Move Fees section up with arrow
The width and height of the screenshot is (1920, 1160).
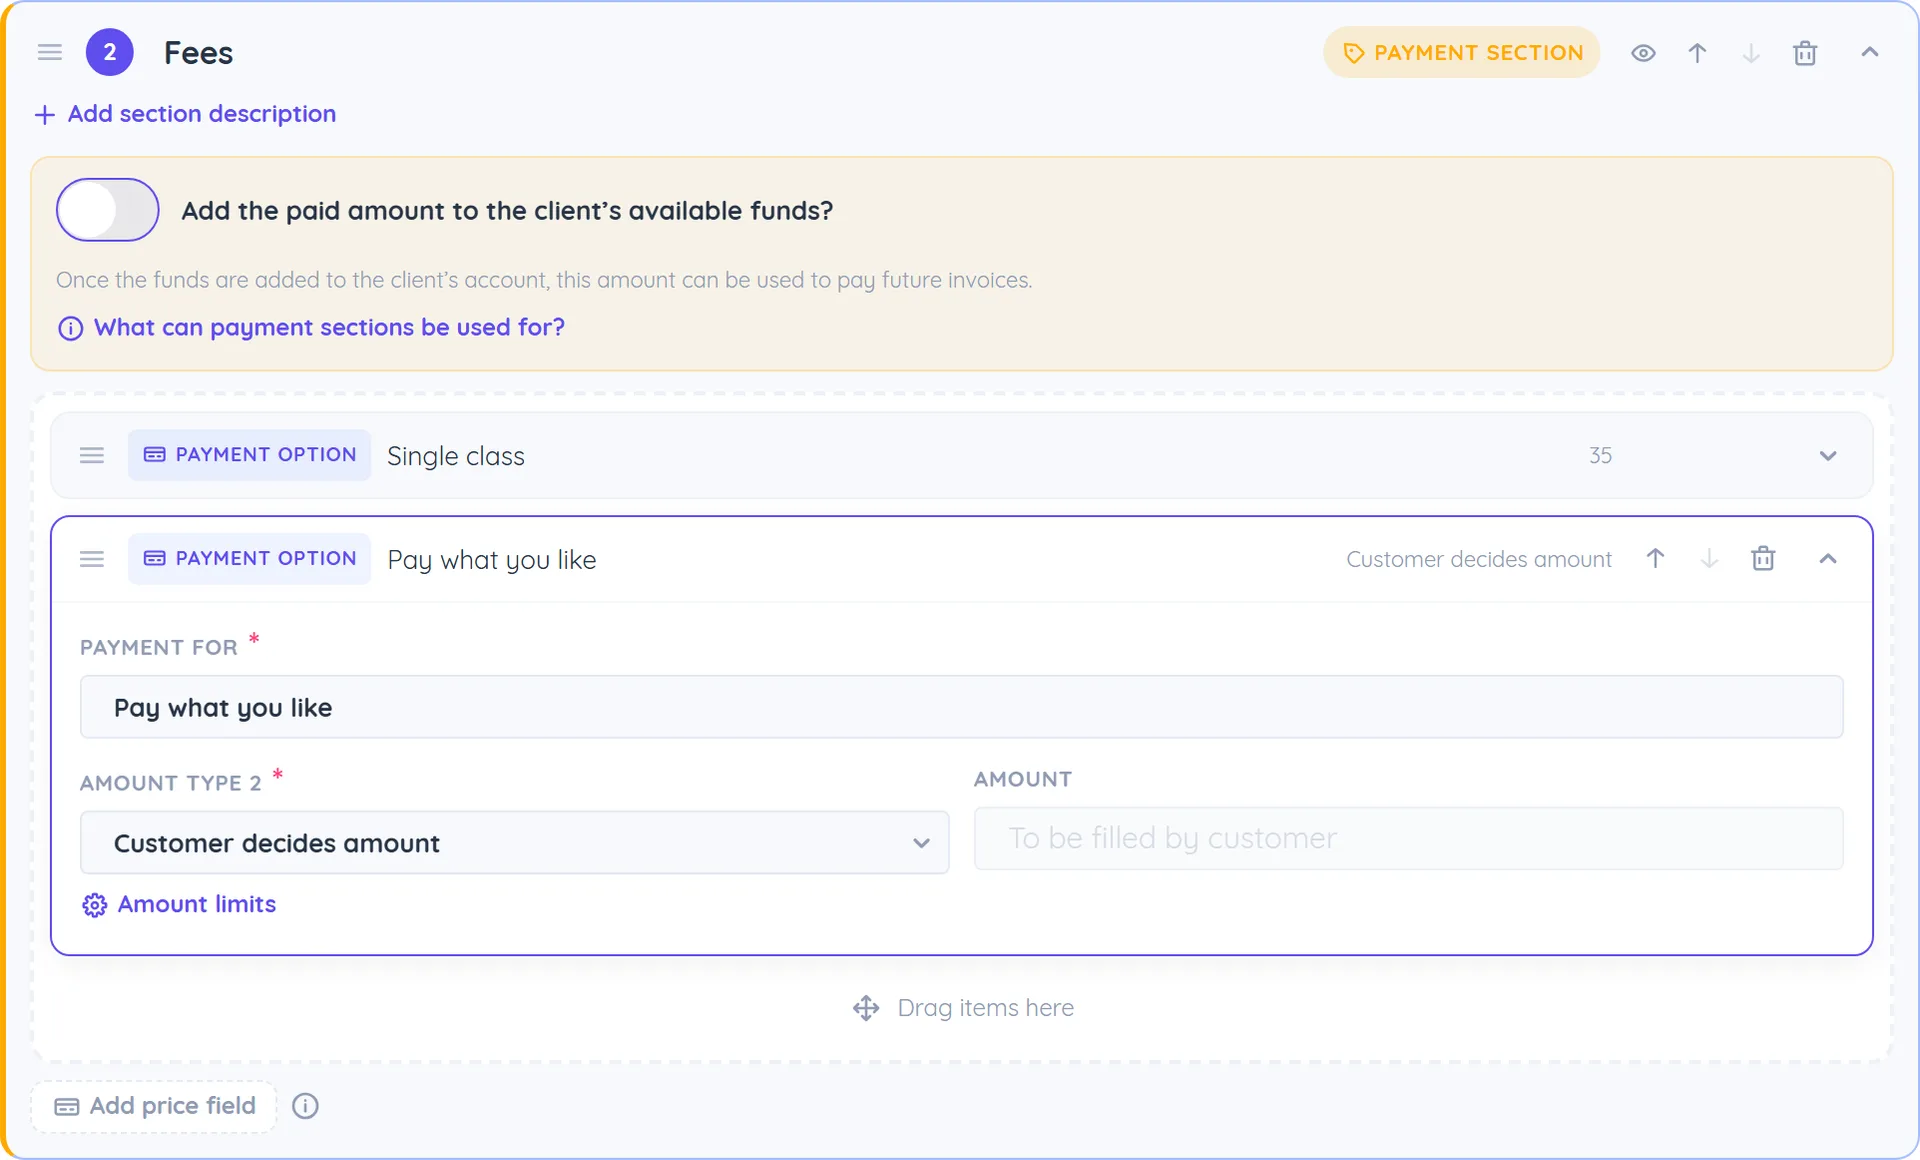click(1697, 53)
